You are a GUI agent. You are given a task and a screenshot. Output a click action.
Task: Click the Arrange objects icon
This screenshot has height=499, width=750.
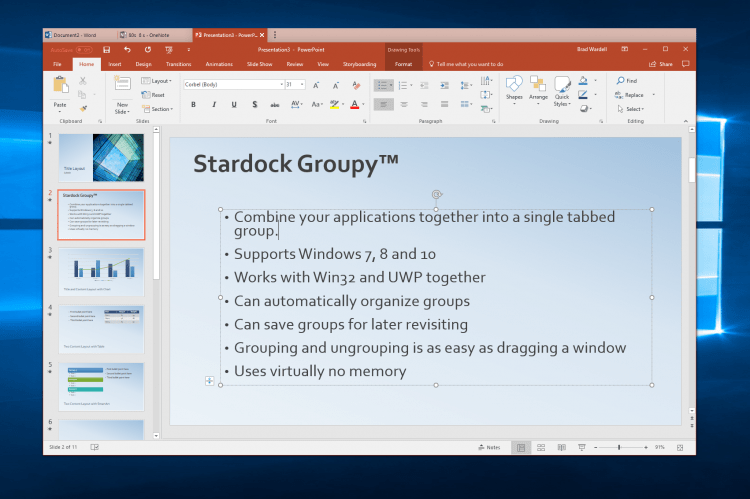(539, 89)
